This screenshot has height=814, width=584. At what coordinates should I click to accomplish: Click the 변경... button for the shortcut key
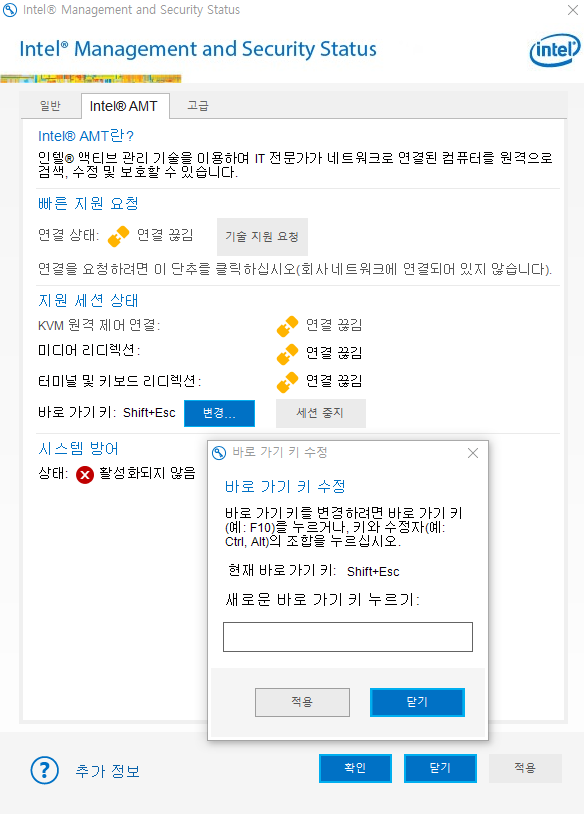click(x=219, y=412)
